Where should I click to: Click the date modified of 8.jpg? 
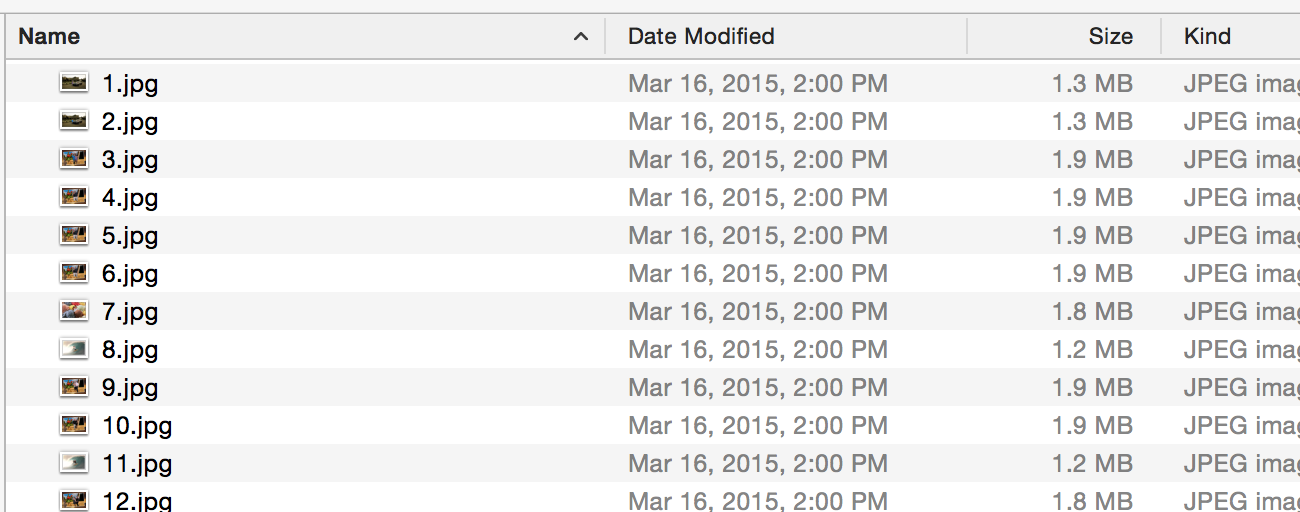(758, 350)
